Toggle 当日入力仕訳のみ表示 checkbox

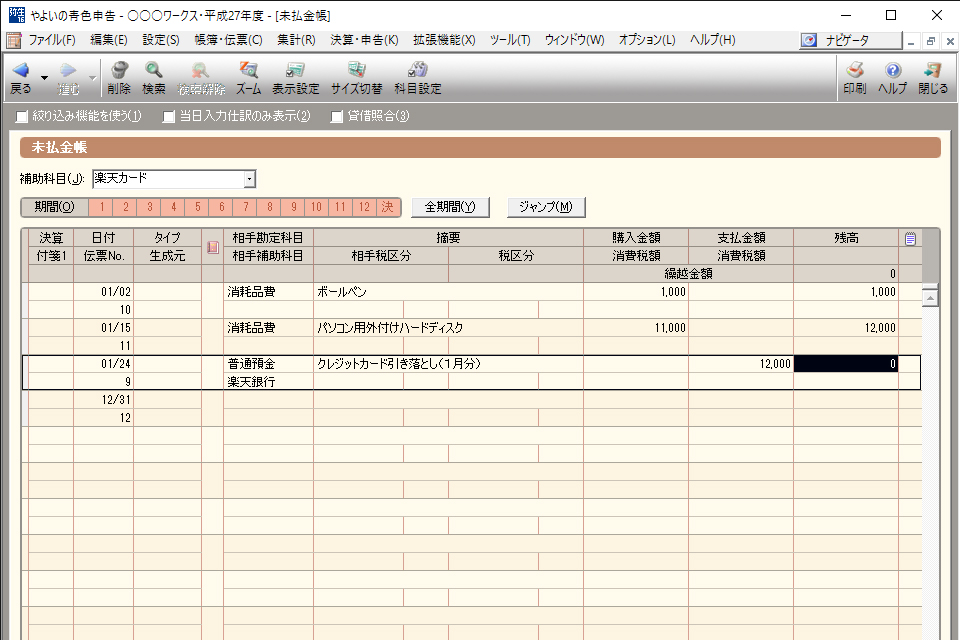coord(169,116)
